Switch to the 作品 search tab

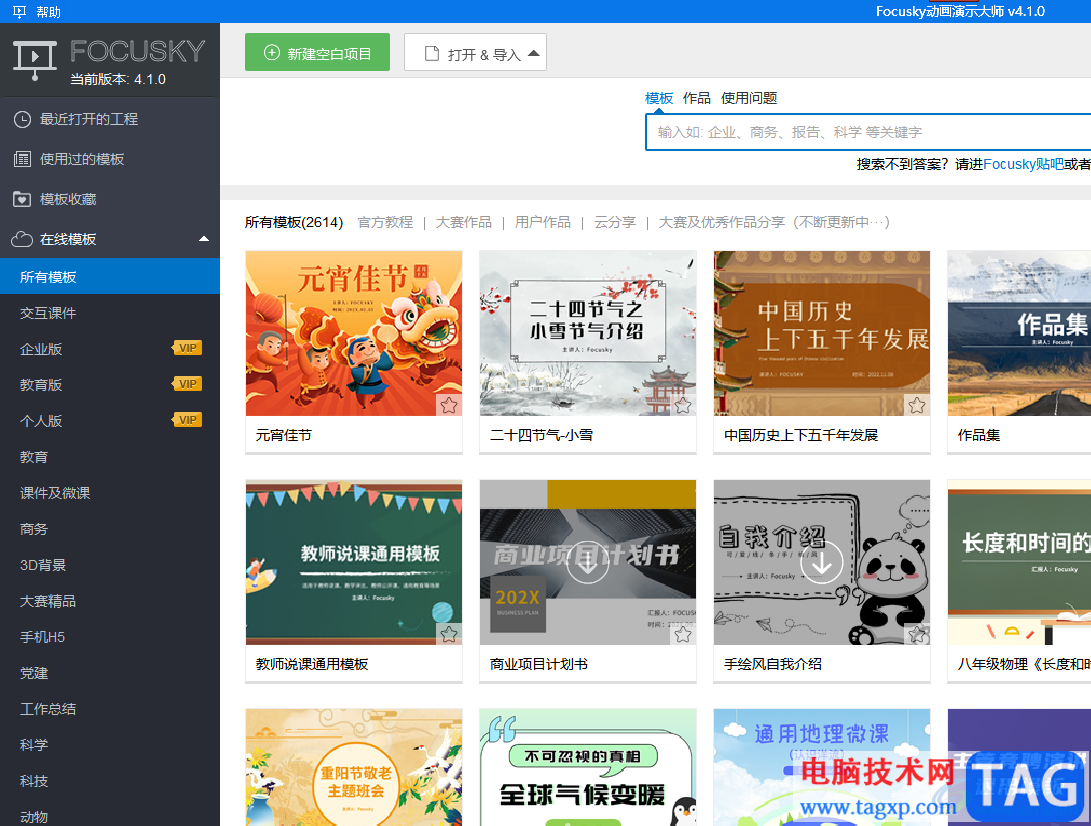pos(696,98)
